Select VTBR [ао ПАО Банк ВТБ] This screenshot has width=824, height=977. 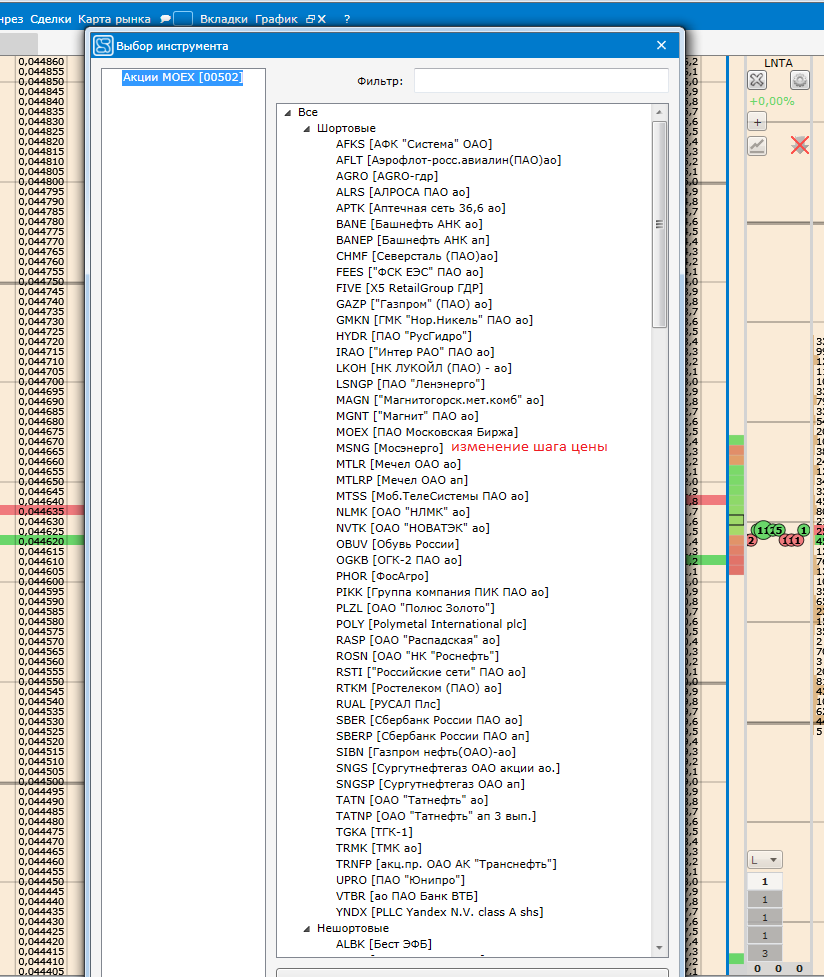pos(407,896)
